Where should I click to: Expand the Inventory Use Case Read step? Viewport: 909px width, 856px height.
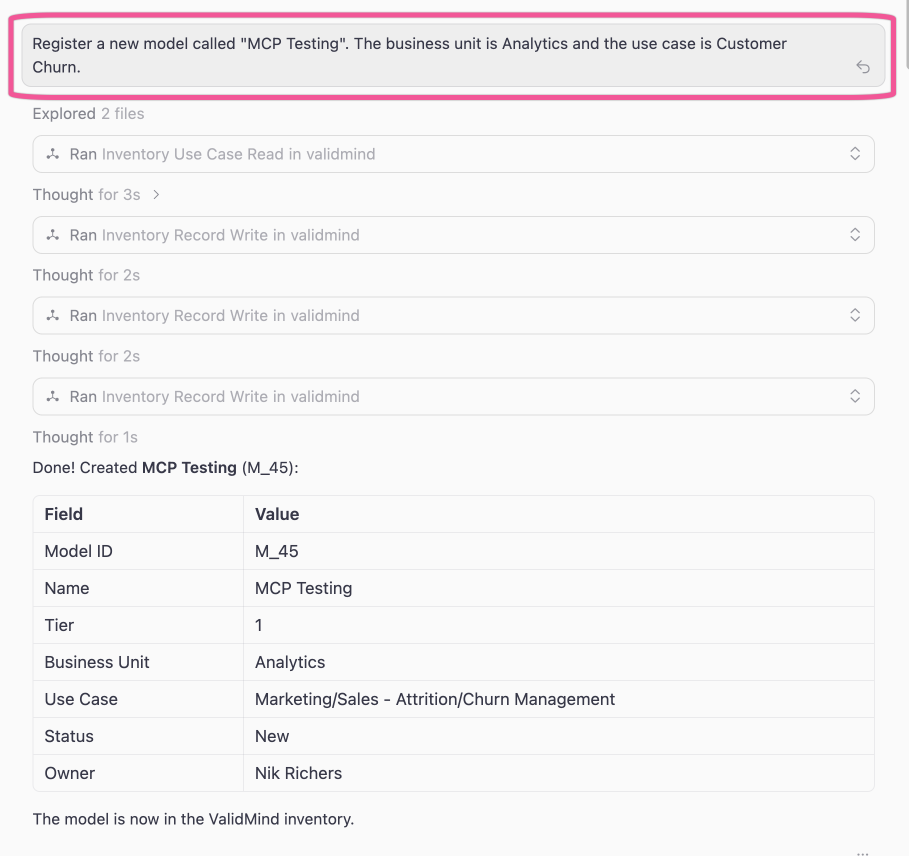855,154
